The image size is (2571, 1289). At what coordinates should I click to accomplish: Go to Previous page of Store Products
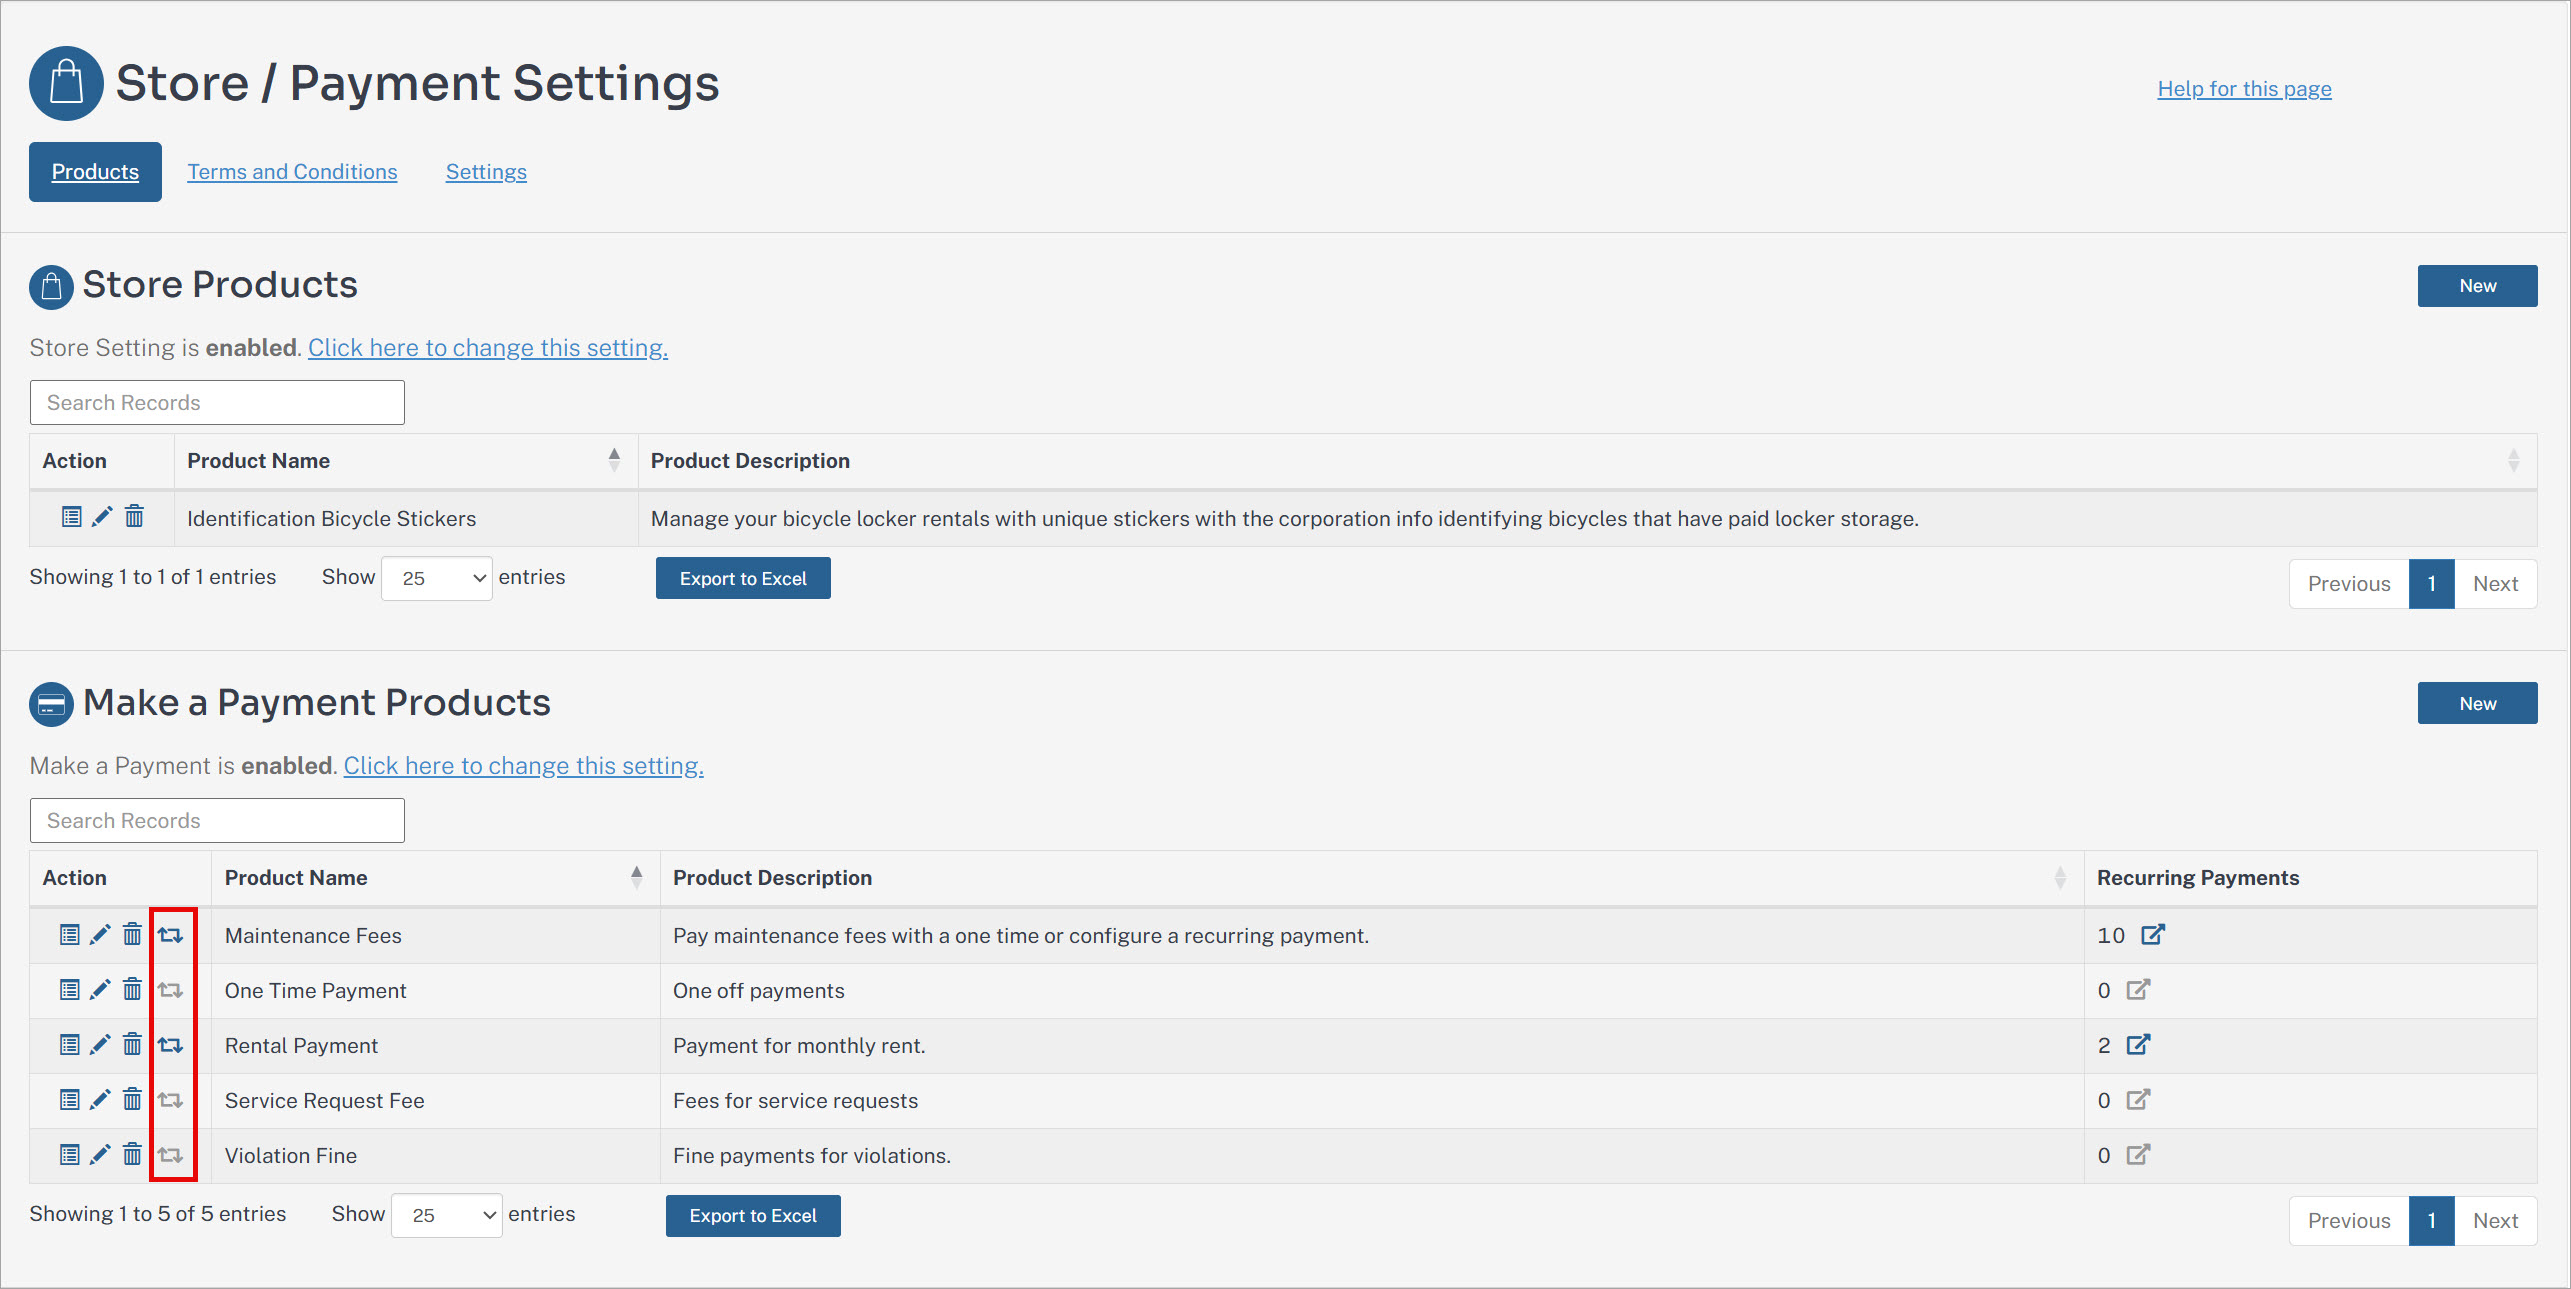click(x=2349, y=584)
